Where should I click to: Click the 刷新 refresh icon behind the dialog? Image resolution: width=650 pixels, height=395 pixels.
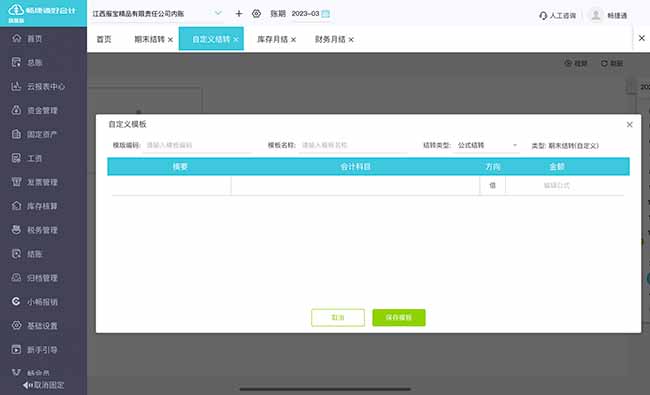click(604, 63)
